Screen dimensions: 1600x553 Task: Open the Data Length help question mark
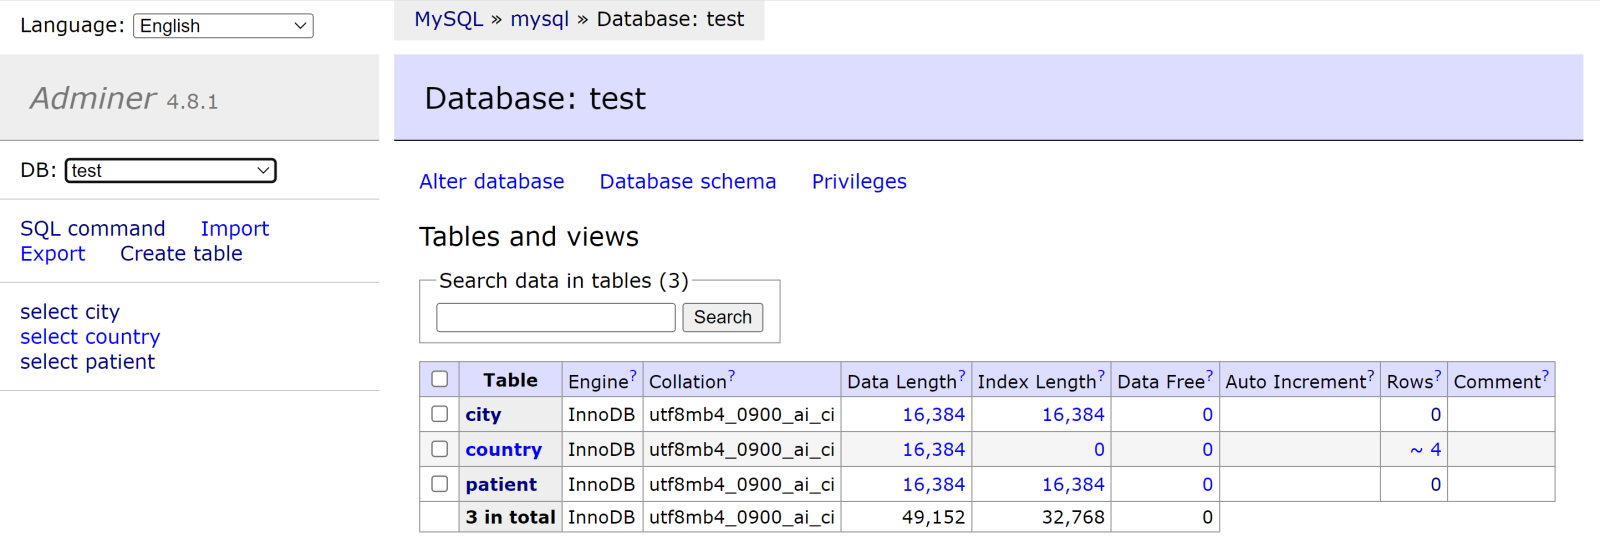click(x=962, y=376)
